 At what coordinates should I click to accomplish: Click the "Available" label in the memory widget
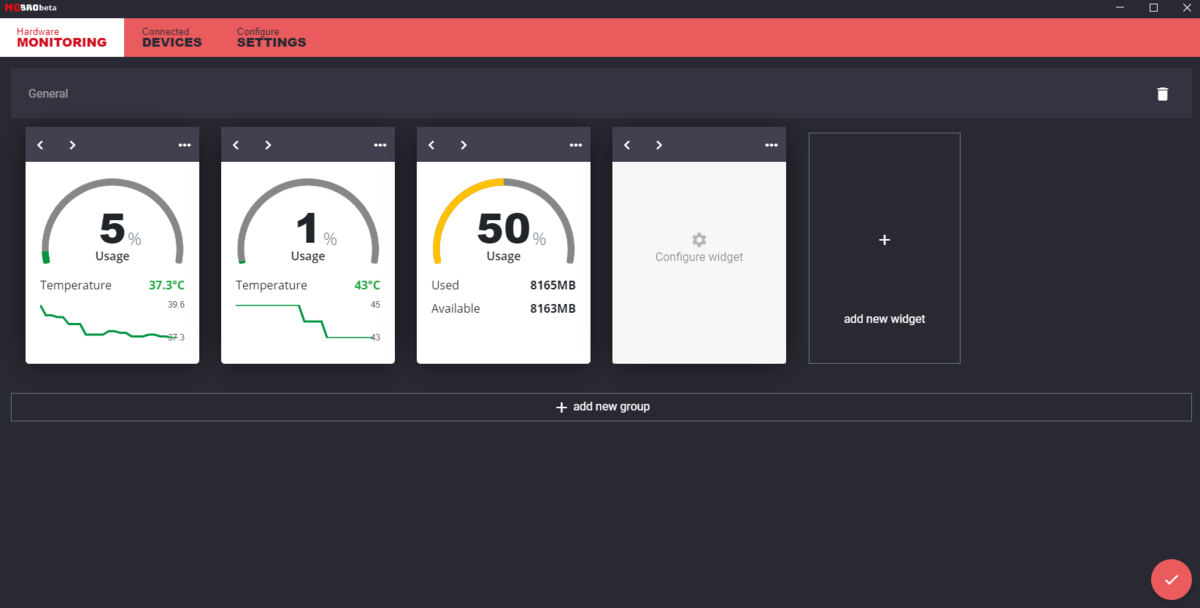point(456,309)
